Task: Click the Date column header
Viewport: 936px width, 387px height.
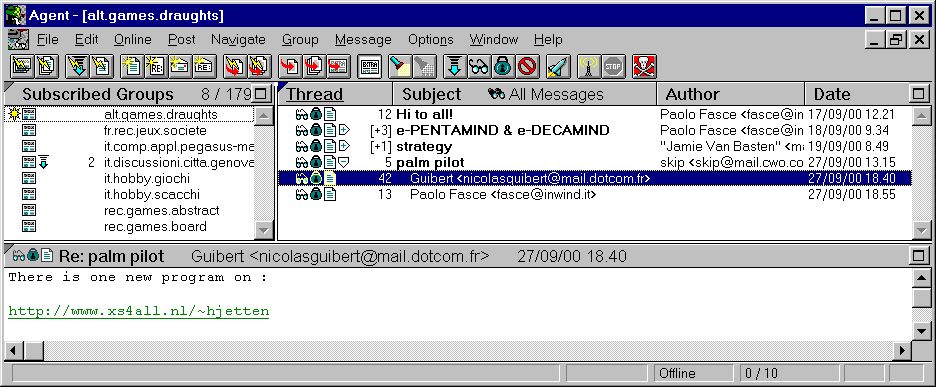Action: click(857, 94)
